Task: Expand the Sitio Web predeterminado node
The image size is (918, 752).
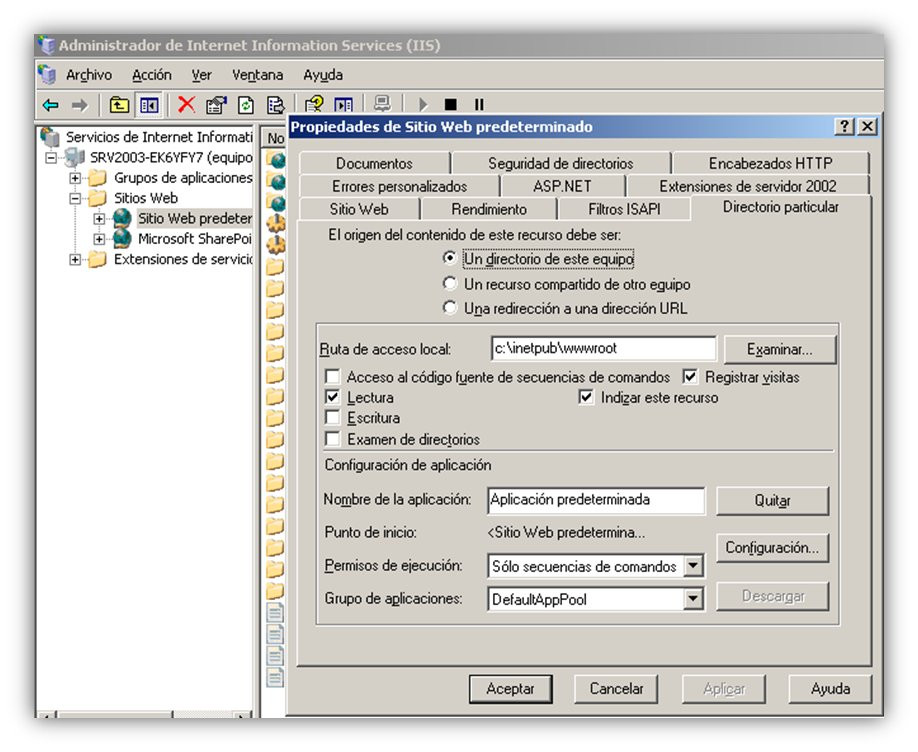Action: 100,218
